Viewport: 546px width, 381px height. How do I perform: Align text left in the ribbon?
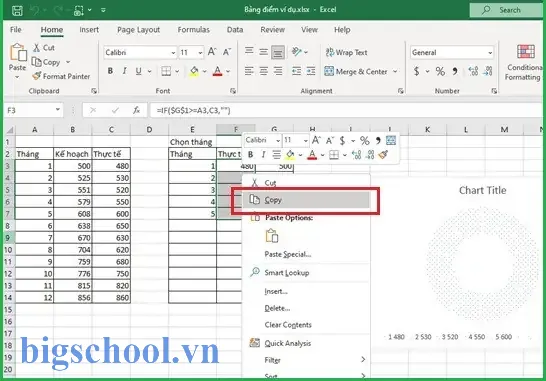[x=249, y=71]
